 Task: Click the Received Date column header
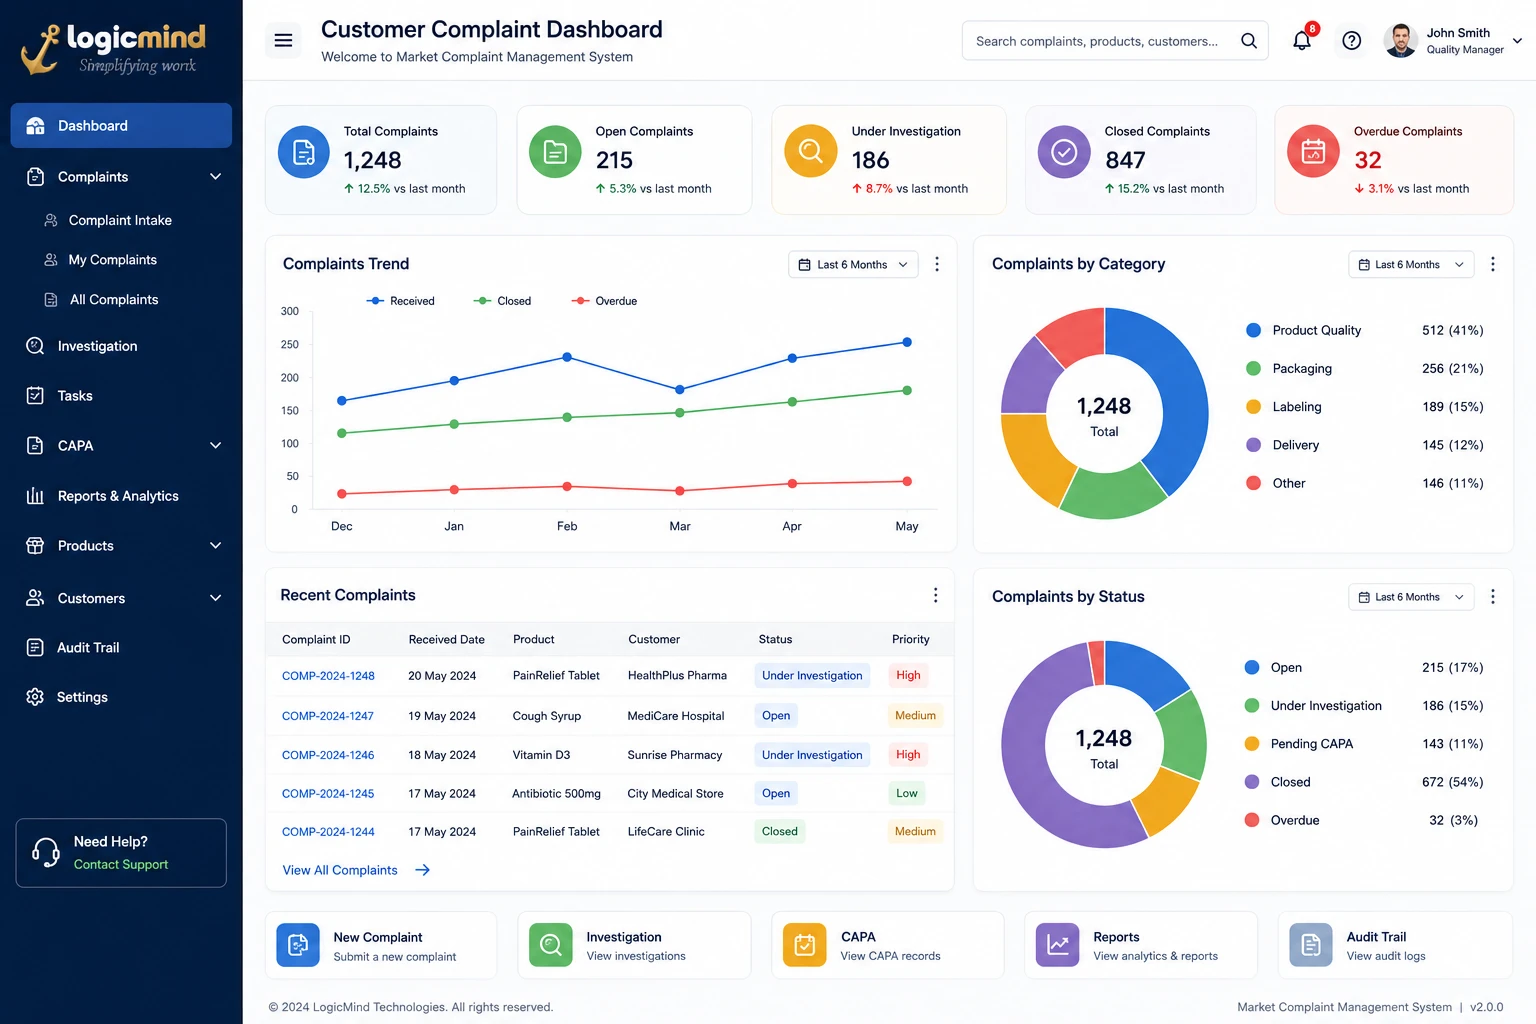(x=446, y=639)
